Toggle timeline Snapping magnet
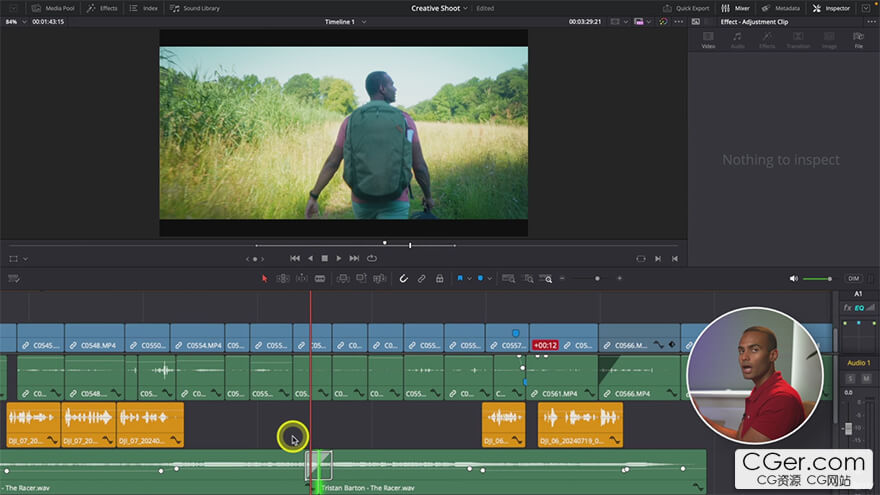Viewport: 880px width, 495px height. [x=404, y=278]
